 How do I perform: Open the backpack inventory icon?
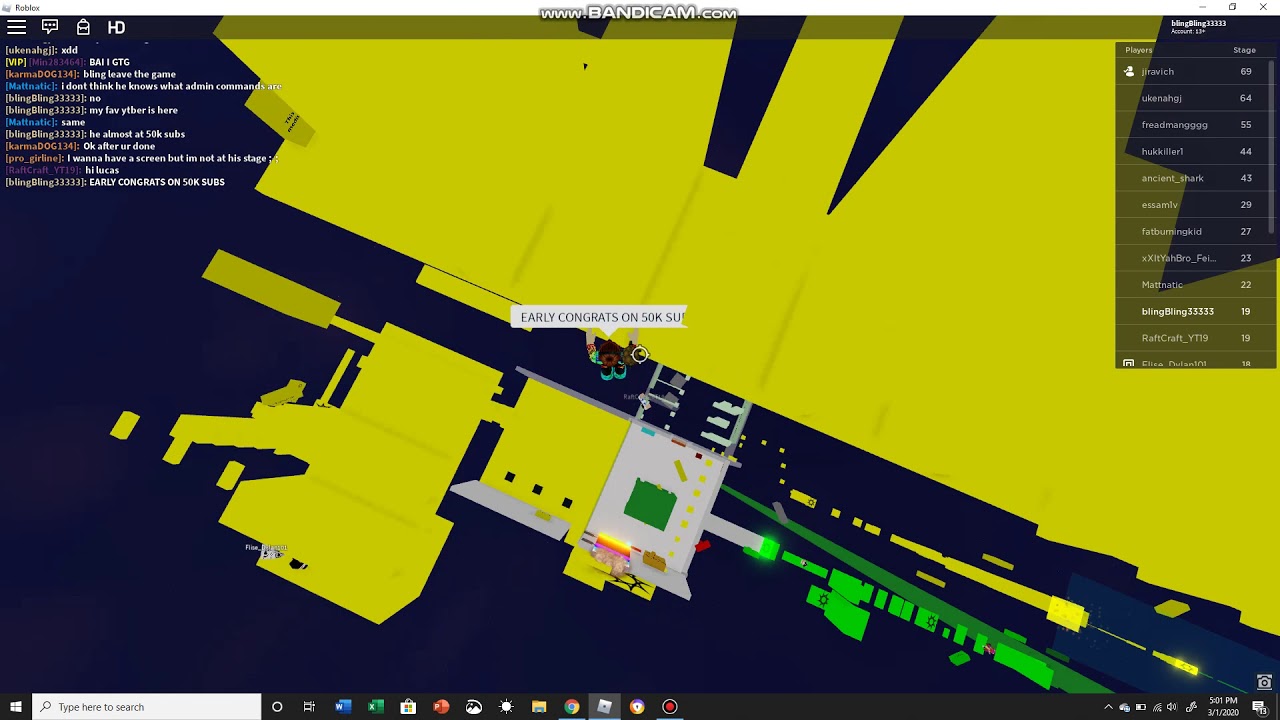click(83, 27)
